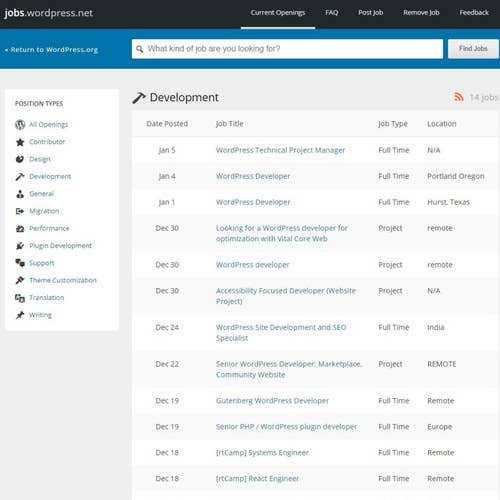
Task: Open the Dec 30 lowercase WordPress developer job
Action: tap(253, 265)
